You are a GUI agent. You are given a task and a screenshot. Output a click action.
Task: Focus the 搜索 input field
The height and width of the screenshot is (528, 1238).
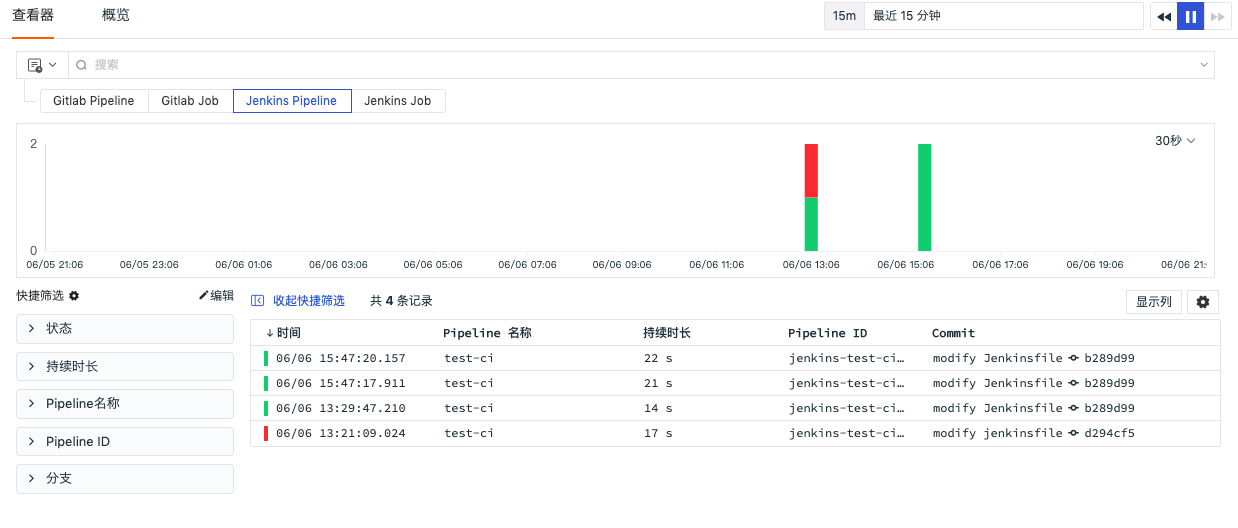(640, 65)
